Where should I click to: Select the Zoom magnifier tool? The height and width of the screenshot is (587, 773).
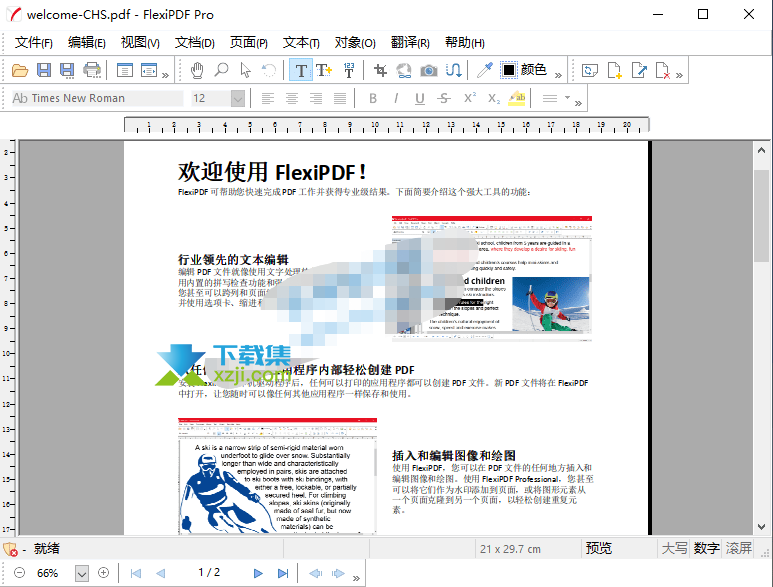(221, 70)
